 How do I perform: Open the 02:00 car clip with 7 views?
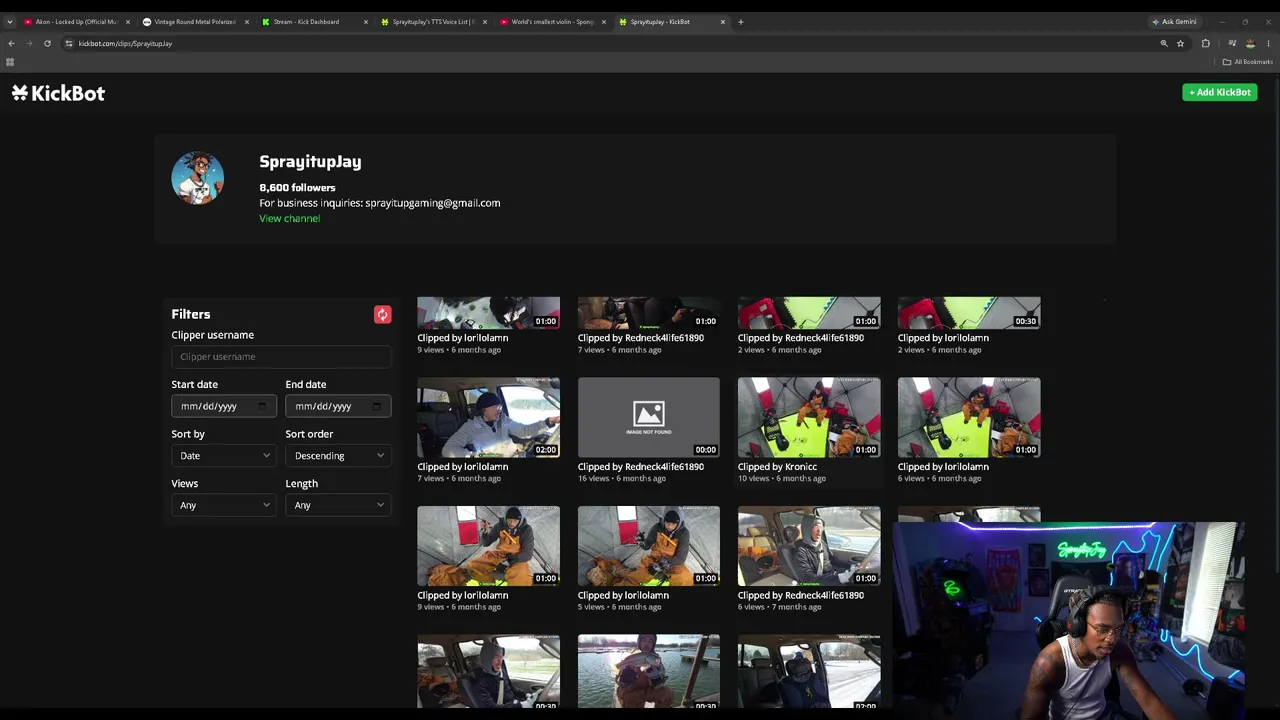coord(488,417)
